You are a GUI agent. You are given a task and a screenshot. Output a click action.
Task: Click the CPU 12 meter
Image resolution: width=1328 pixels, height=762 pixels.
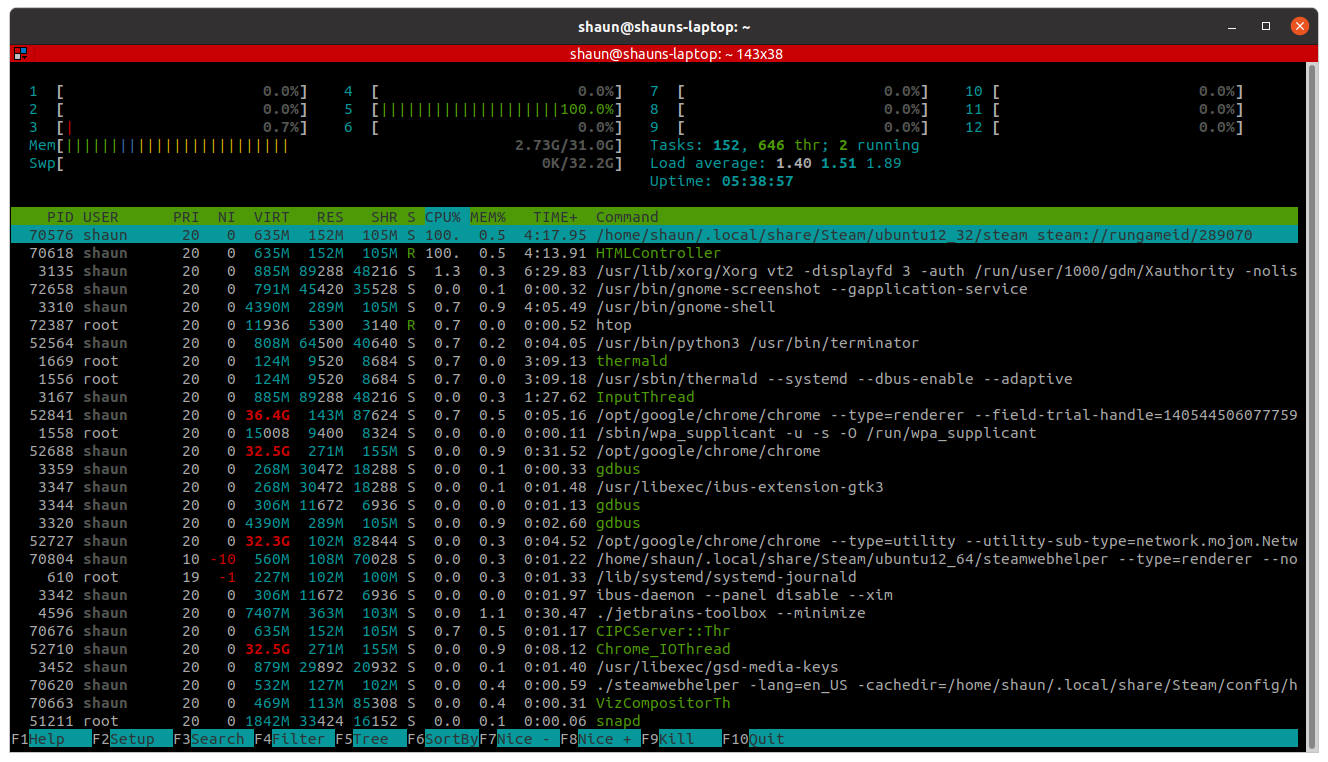[x=1105, y=127]
